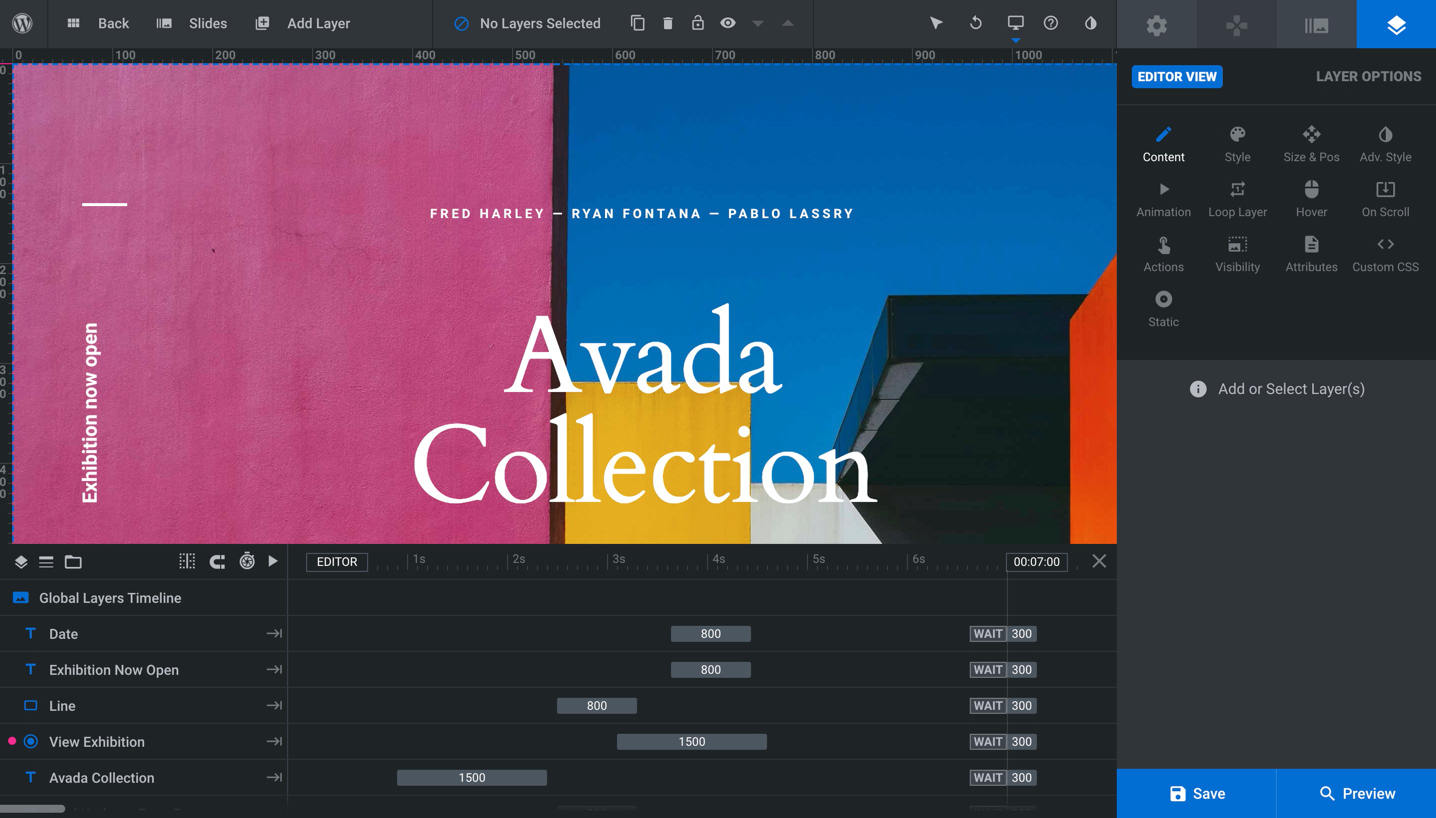The width and height of the screenshot is (1436, 818).
Task: Open the Add Layer menu
Action: pos(303,23)
